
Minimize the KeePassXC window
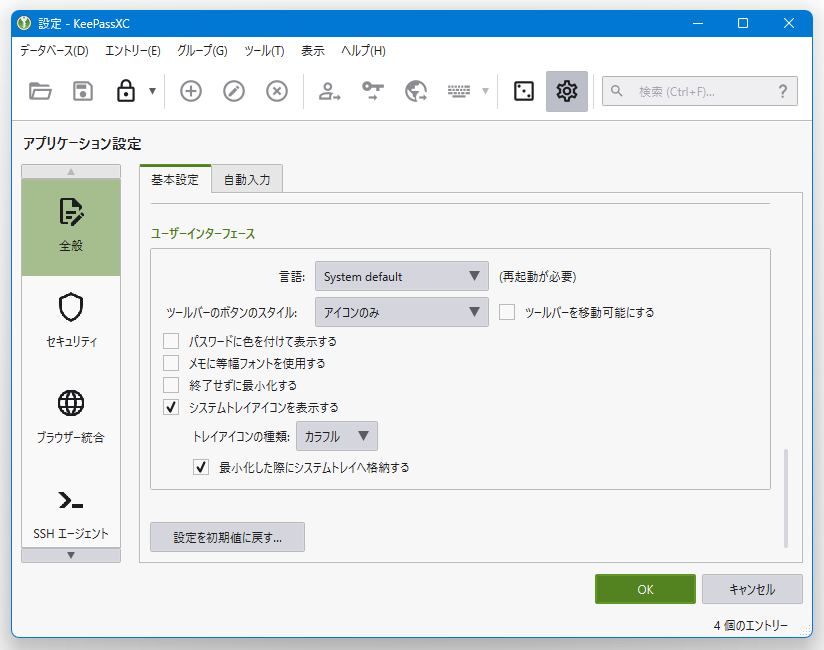698,23
